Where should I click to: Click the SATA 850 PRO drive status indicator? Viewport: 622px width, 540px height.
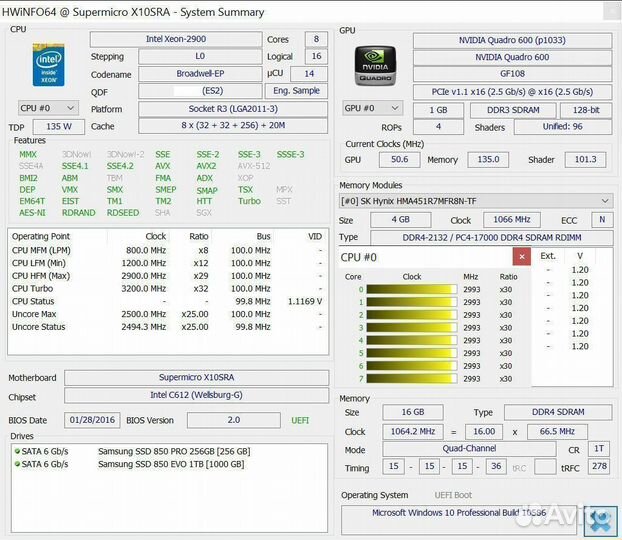pos(17,451)
